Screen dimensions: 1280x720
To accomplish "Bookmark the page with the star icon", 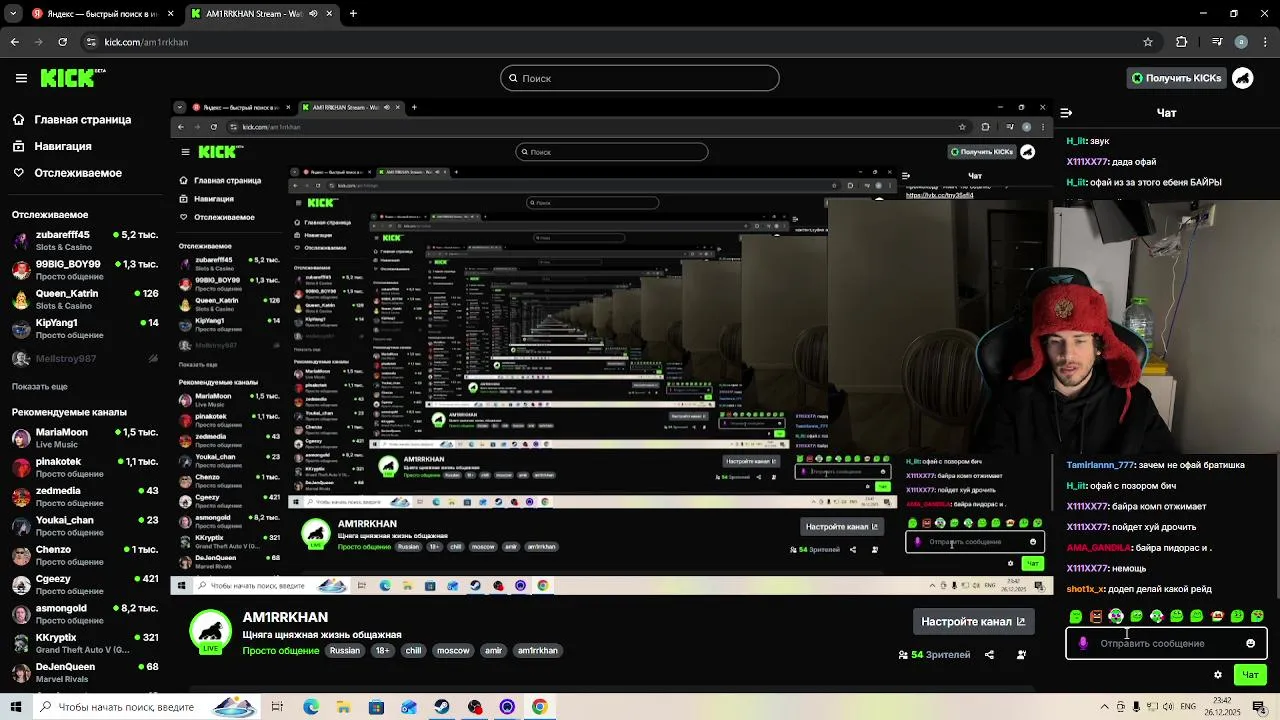I will pyautogui.click(x=1148, y=42).
